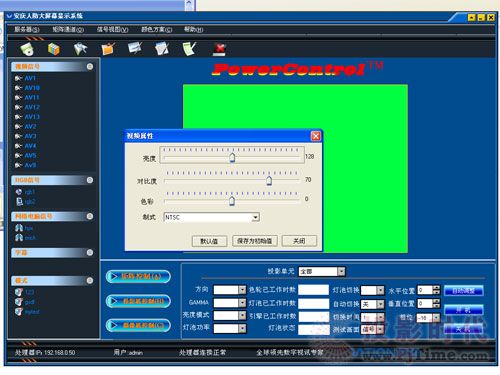Close the 视频属性 dialog with its X
Viewport: 500px width, 375px height.
(316, 136)
